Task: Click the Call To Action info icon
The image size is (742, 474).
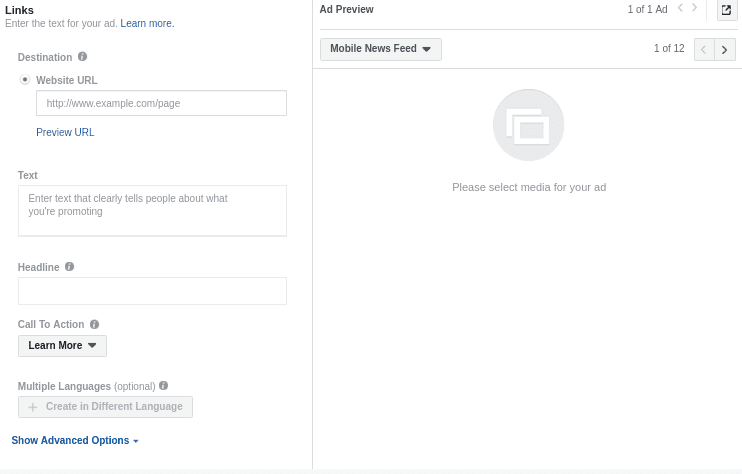Action: coord(95,325)
